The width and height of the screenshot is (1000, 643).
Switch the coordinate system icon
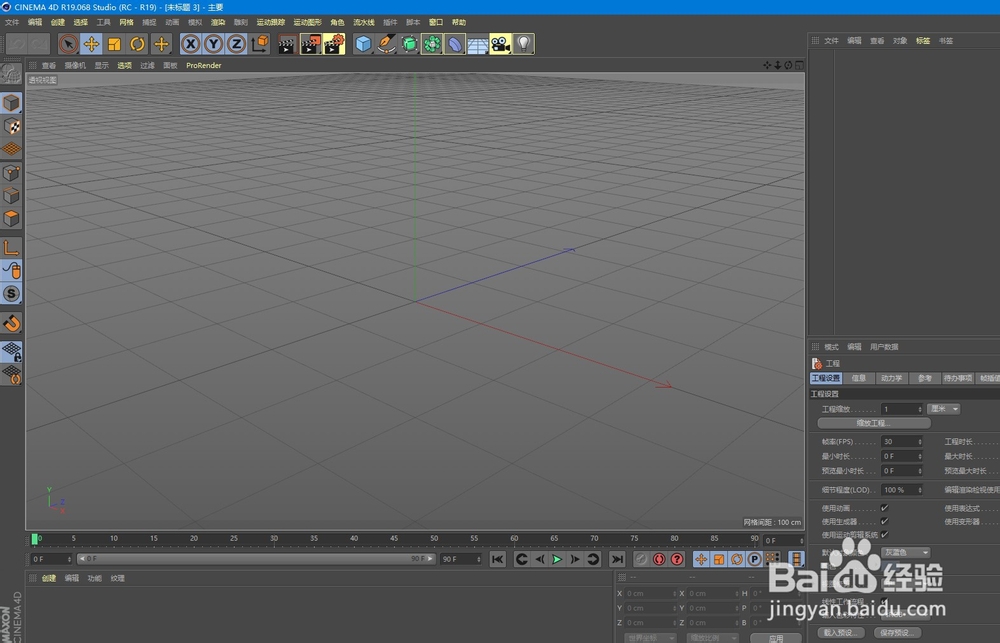[260, 44]
